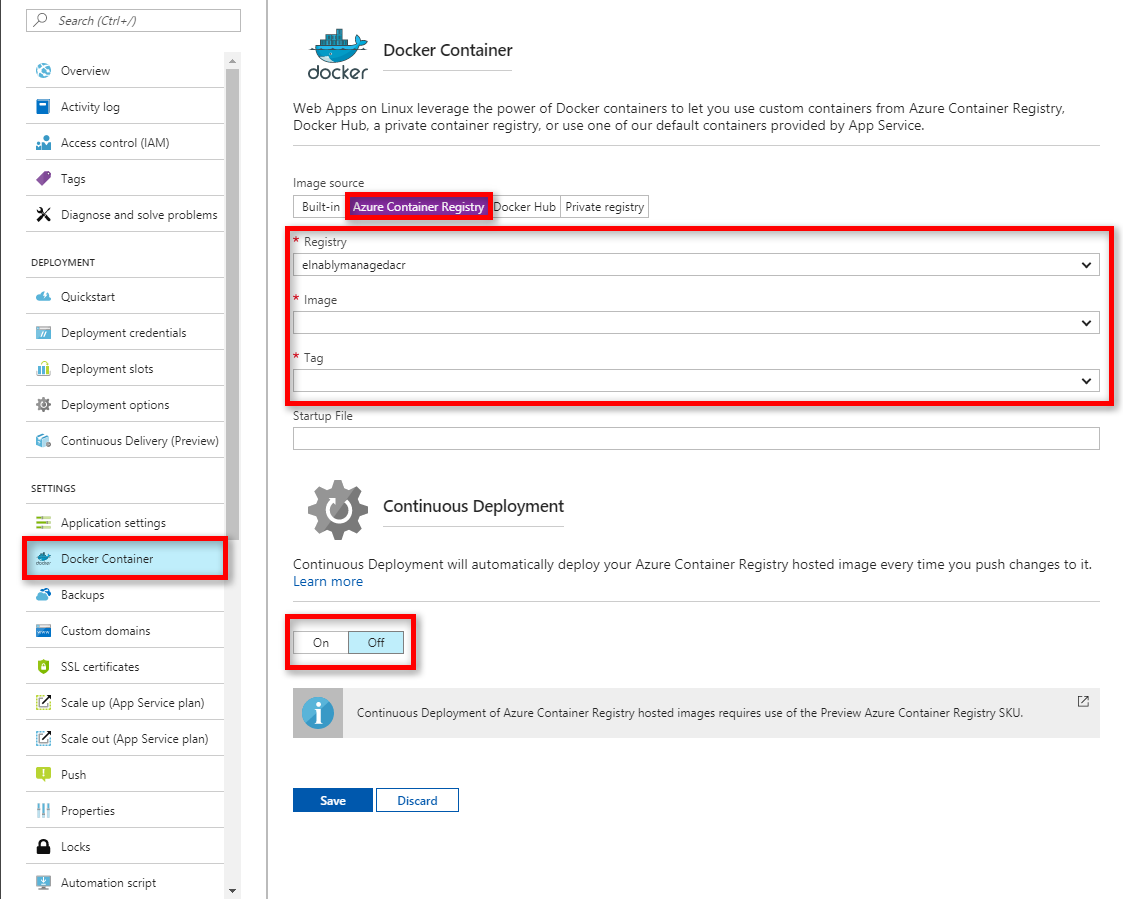Open the external link icon in info banner
1123x899 pixels.
click(x=1083, y=701)
